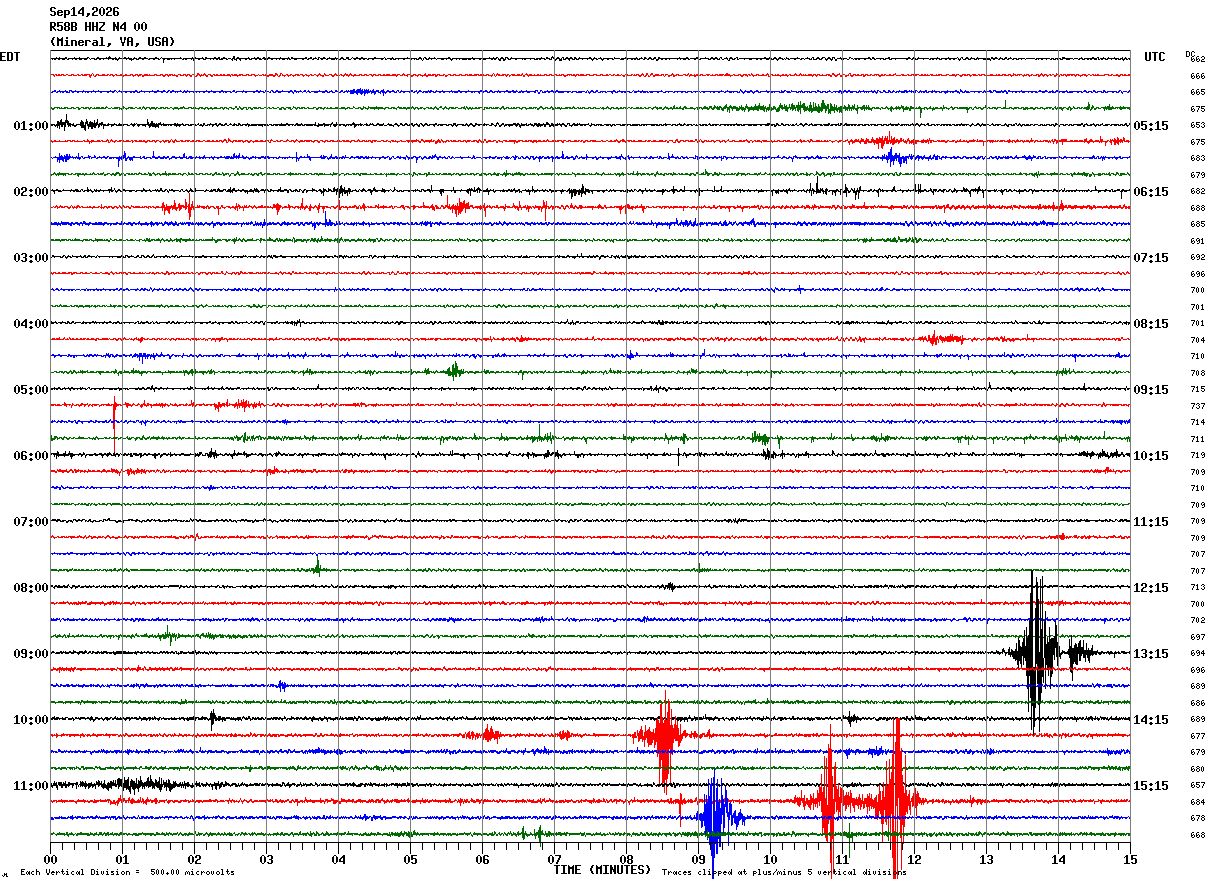Select the 11:00 EDT time label

(30, 786)
